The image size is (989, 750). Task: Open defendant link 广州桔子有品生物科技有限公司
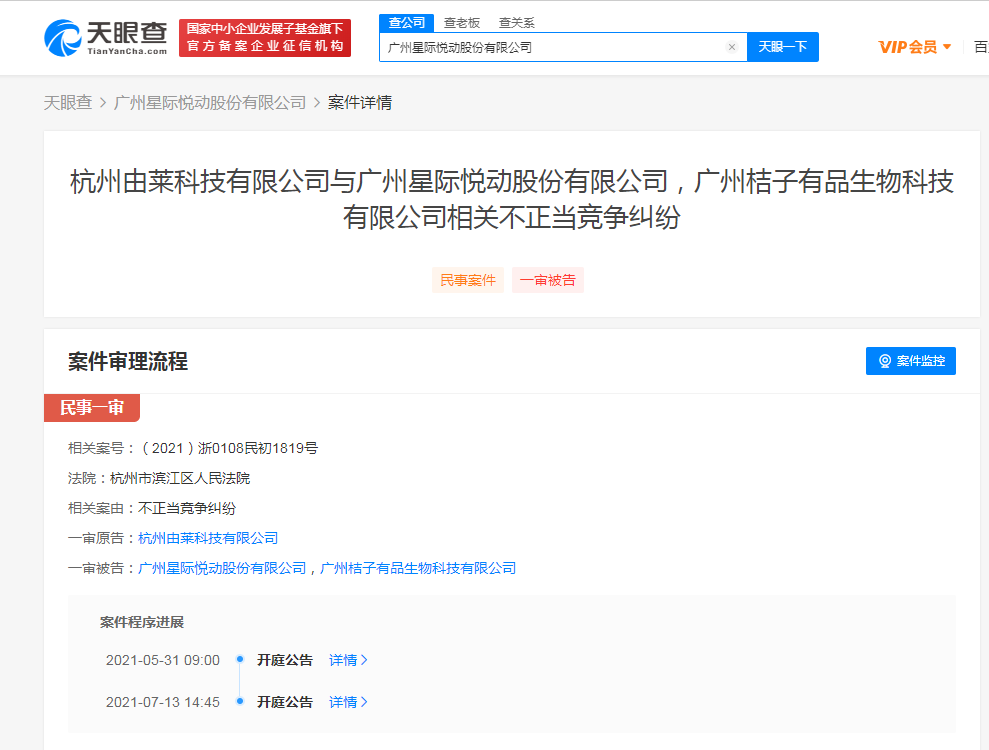click(x=420, y=567)
